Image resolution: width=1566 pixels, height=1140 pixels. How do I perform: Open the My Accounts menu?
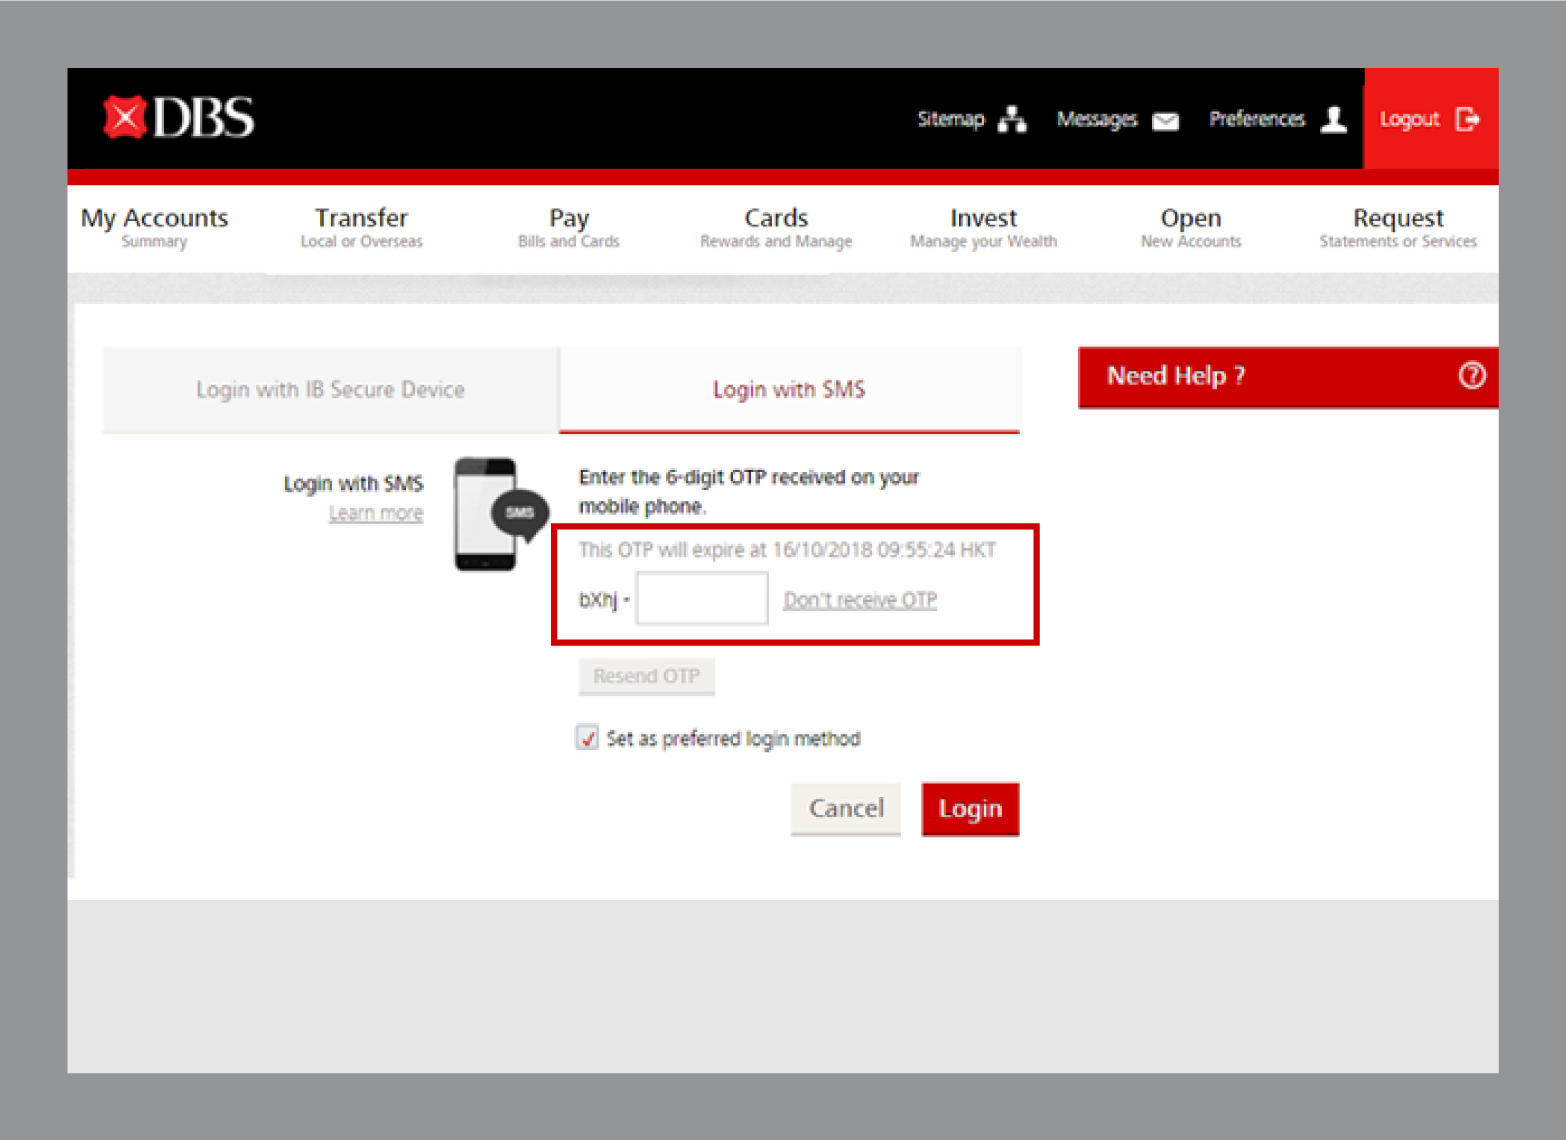point(154,227)
